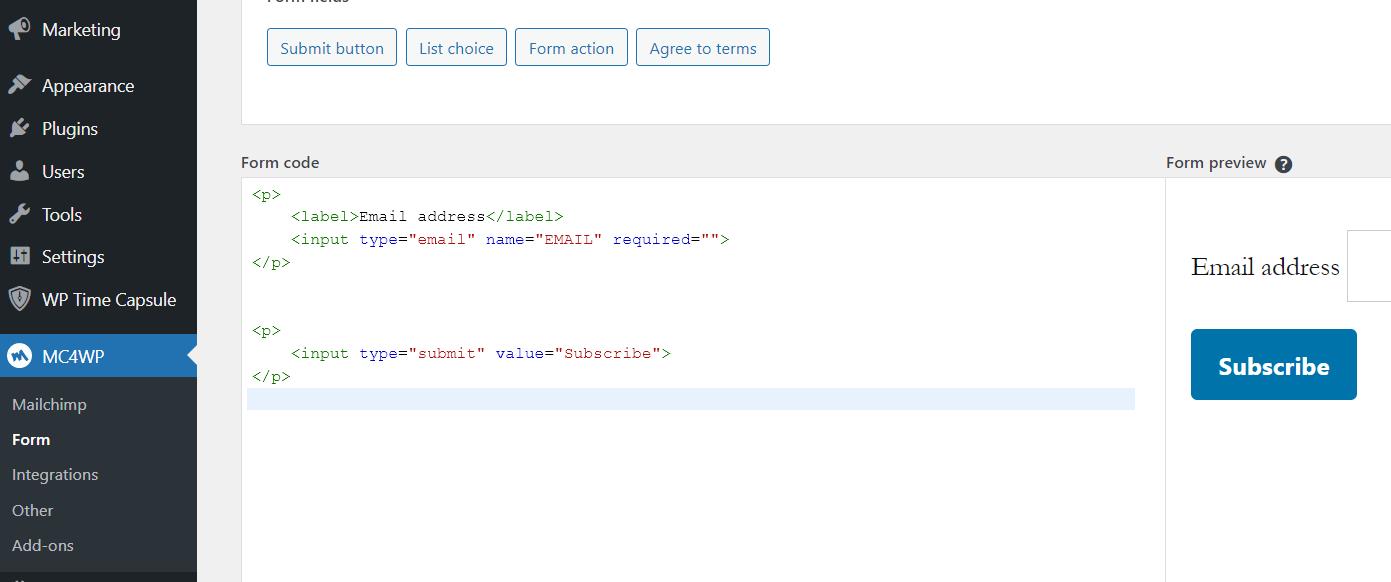Select the Form submenu item

click(x=31, y=439)
